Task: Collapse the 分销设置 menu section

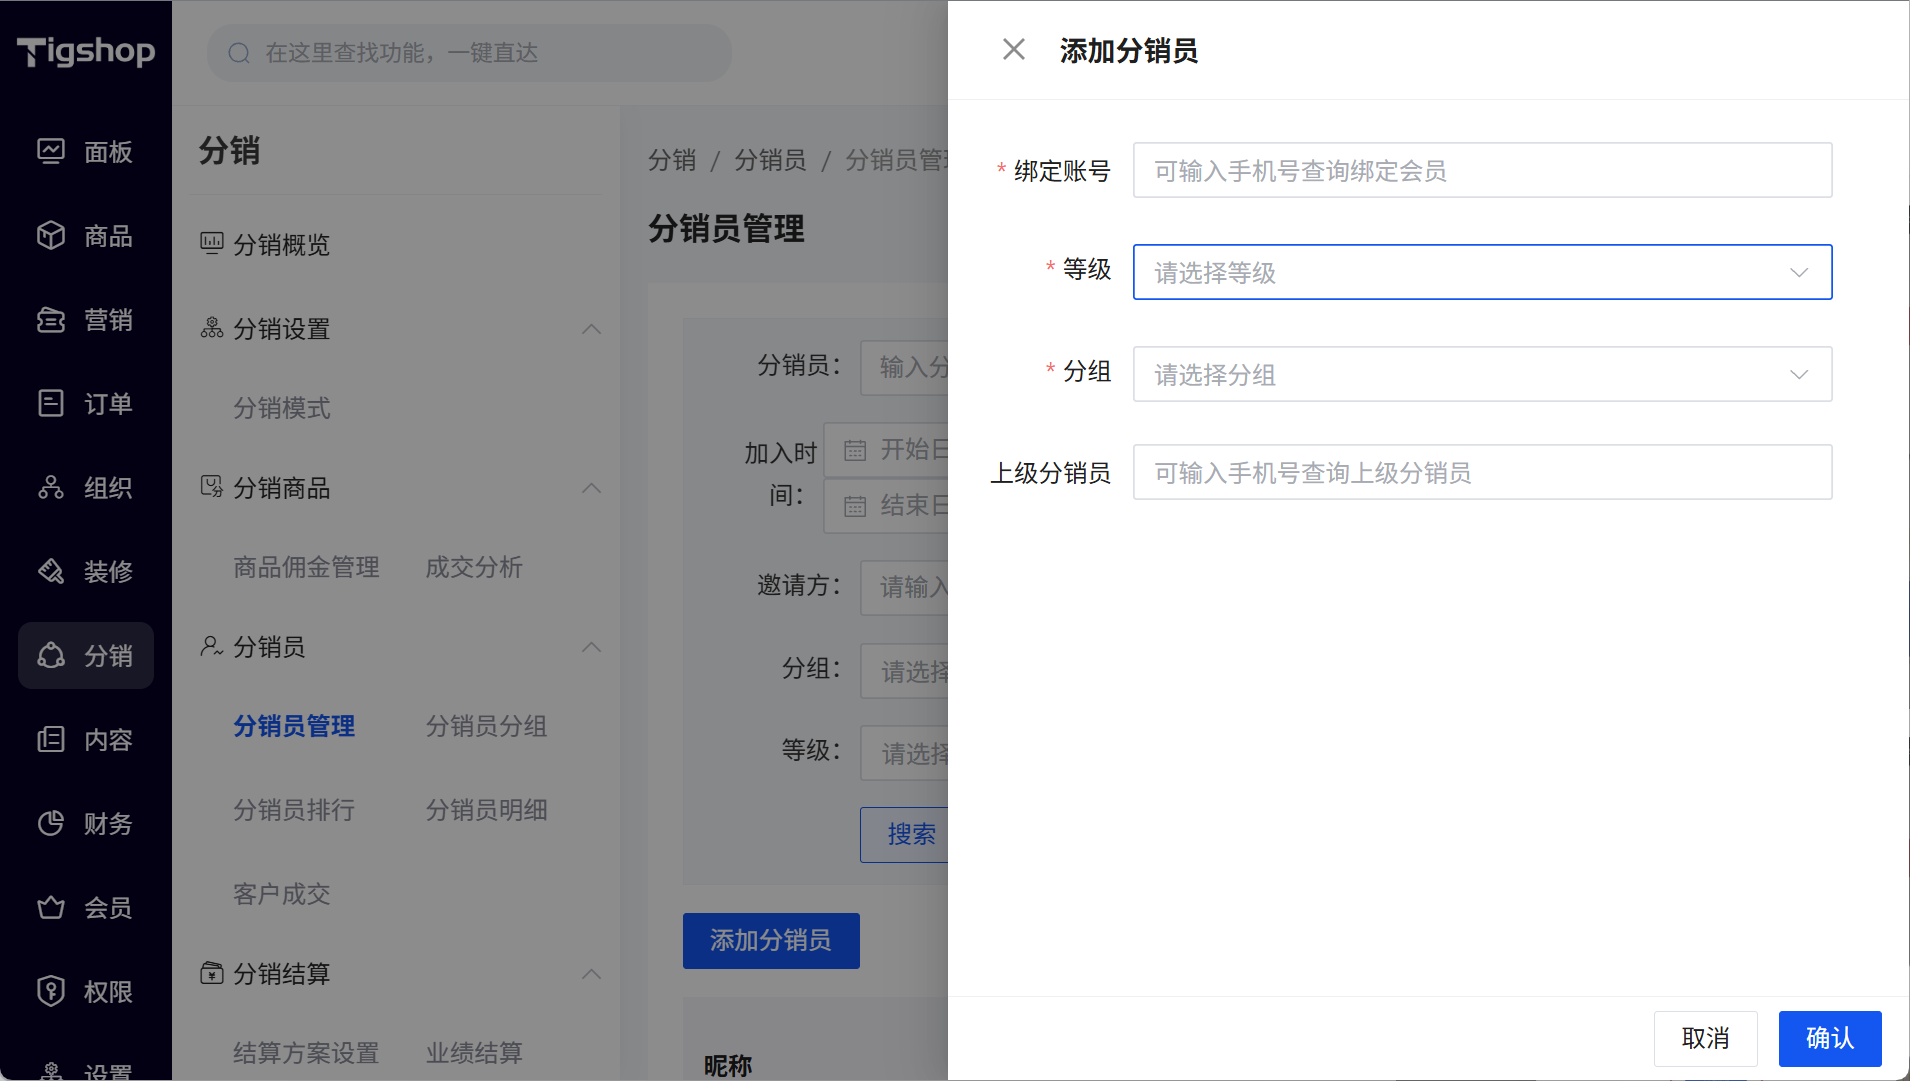Action: (591, 329)
